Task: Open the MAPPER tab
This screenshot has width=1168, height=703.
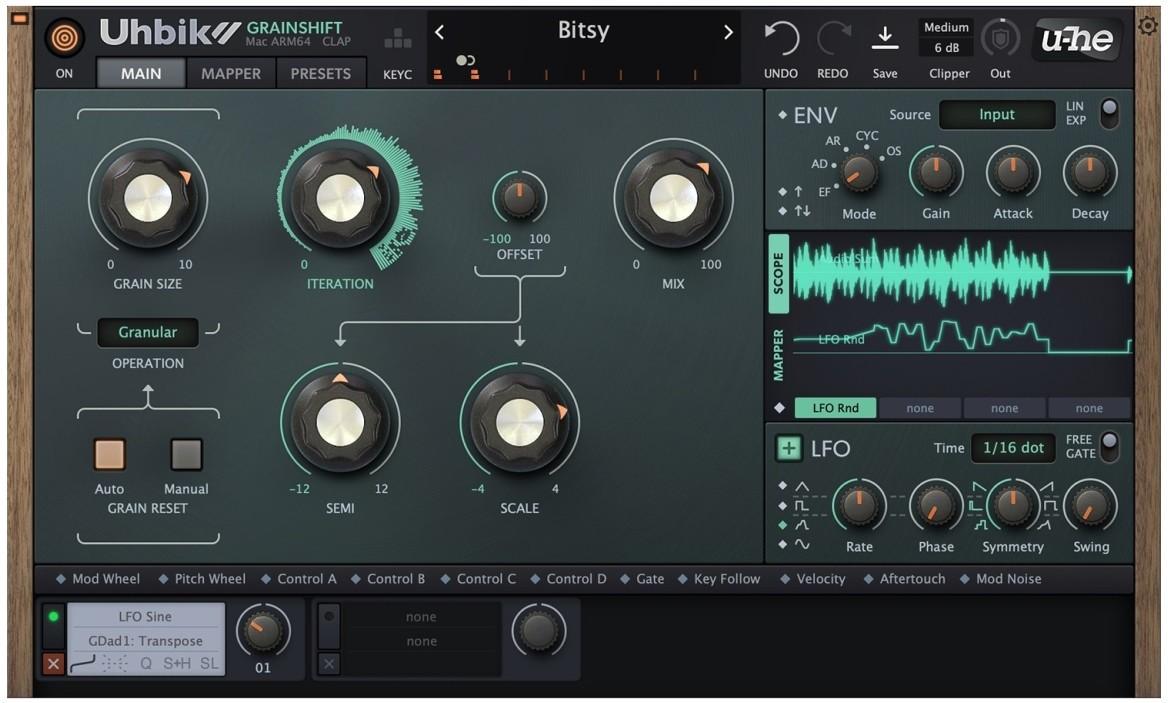Action: click(231, 74)
